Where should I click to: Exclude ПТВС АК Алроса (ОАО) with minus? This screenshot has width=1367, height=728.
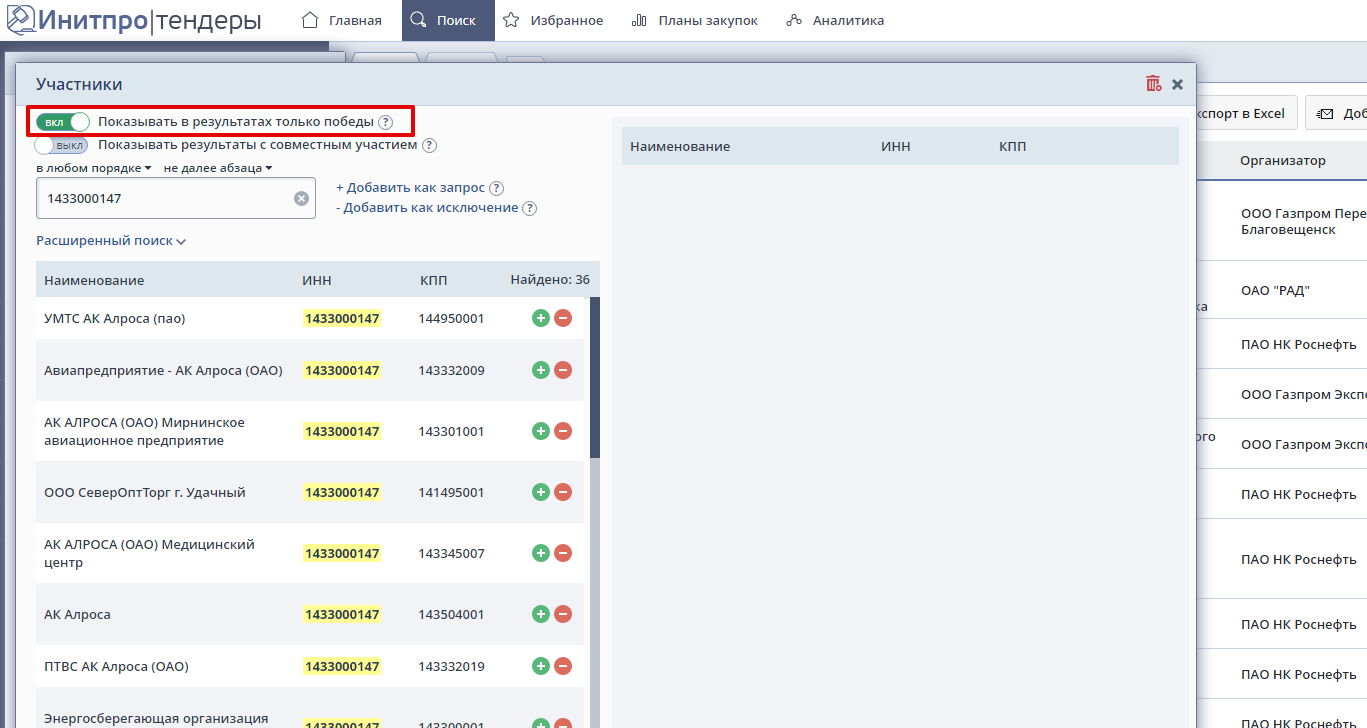coord(563,666)
